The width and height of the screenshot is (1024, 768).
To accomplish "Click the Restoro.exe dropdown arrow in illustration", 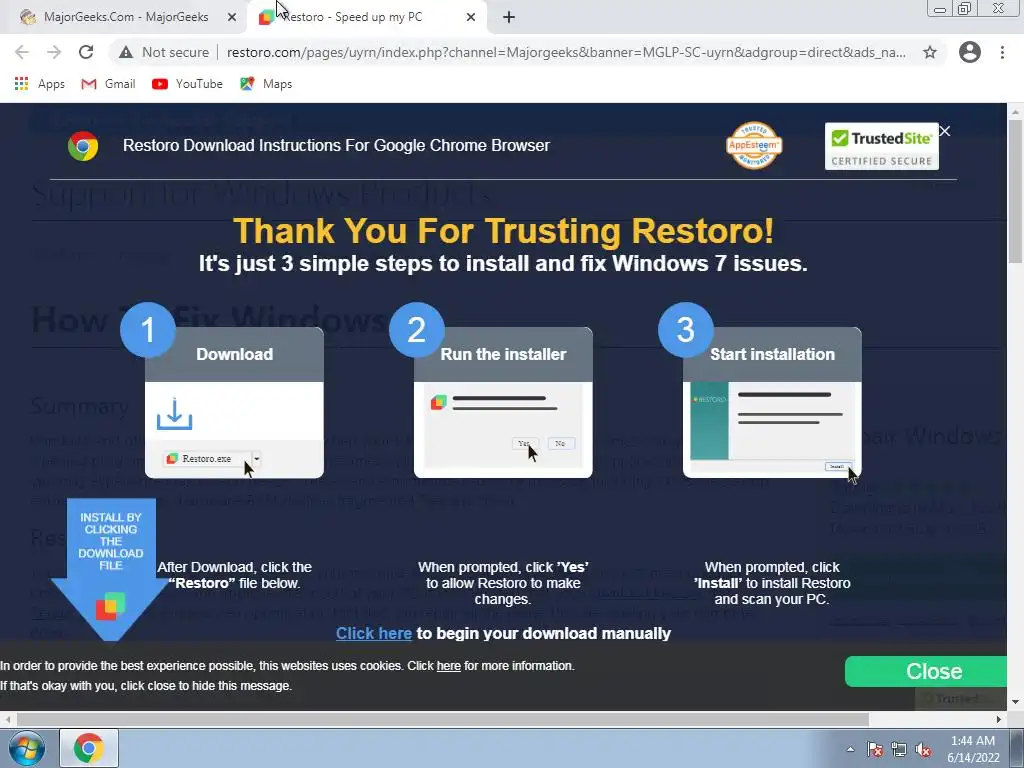I will (x=257, y=458).
